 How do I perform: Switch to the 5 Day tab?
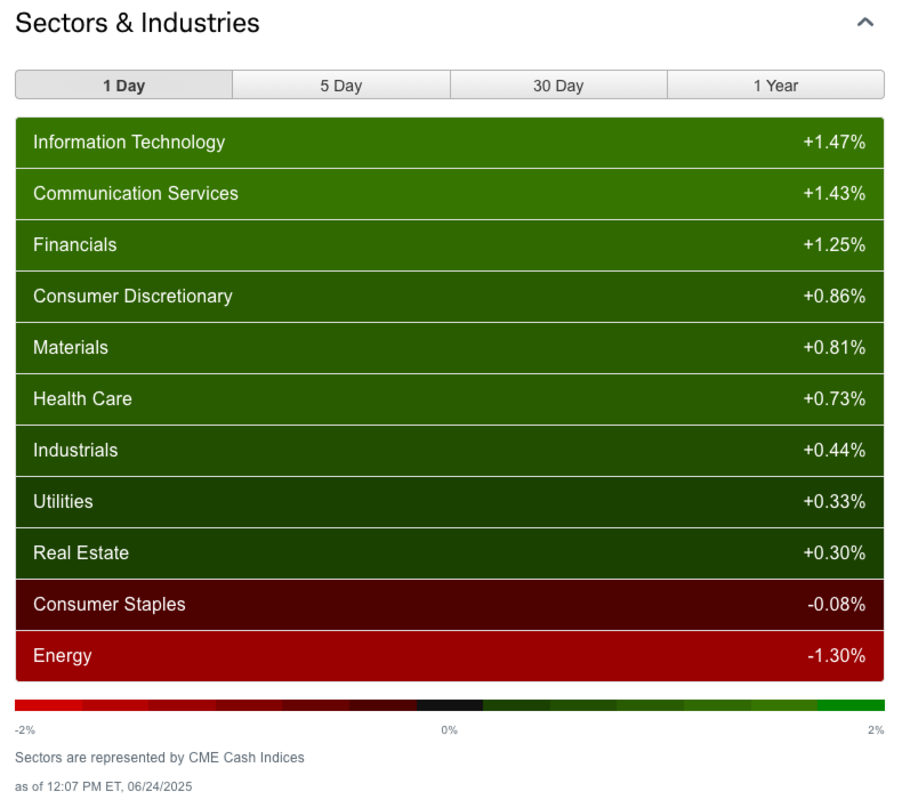(341, 85)
